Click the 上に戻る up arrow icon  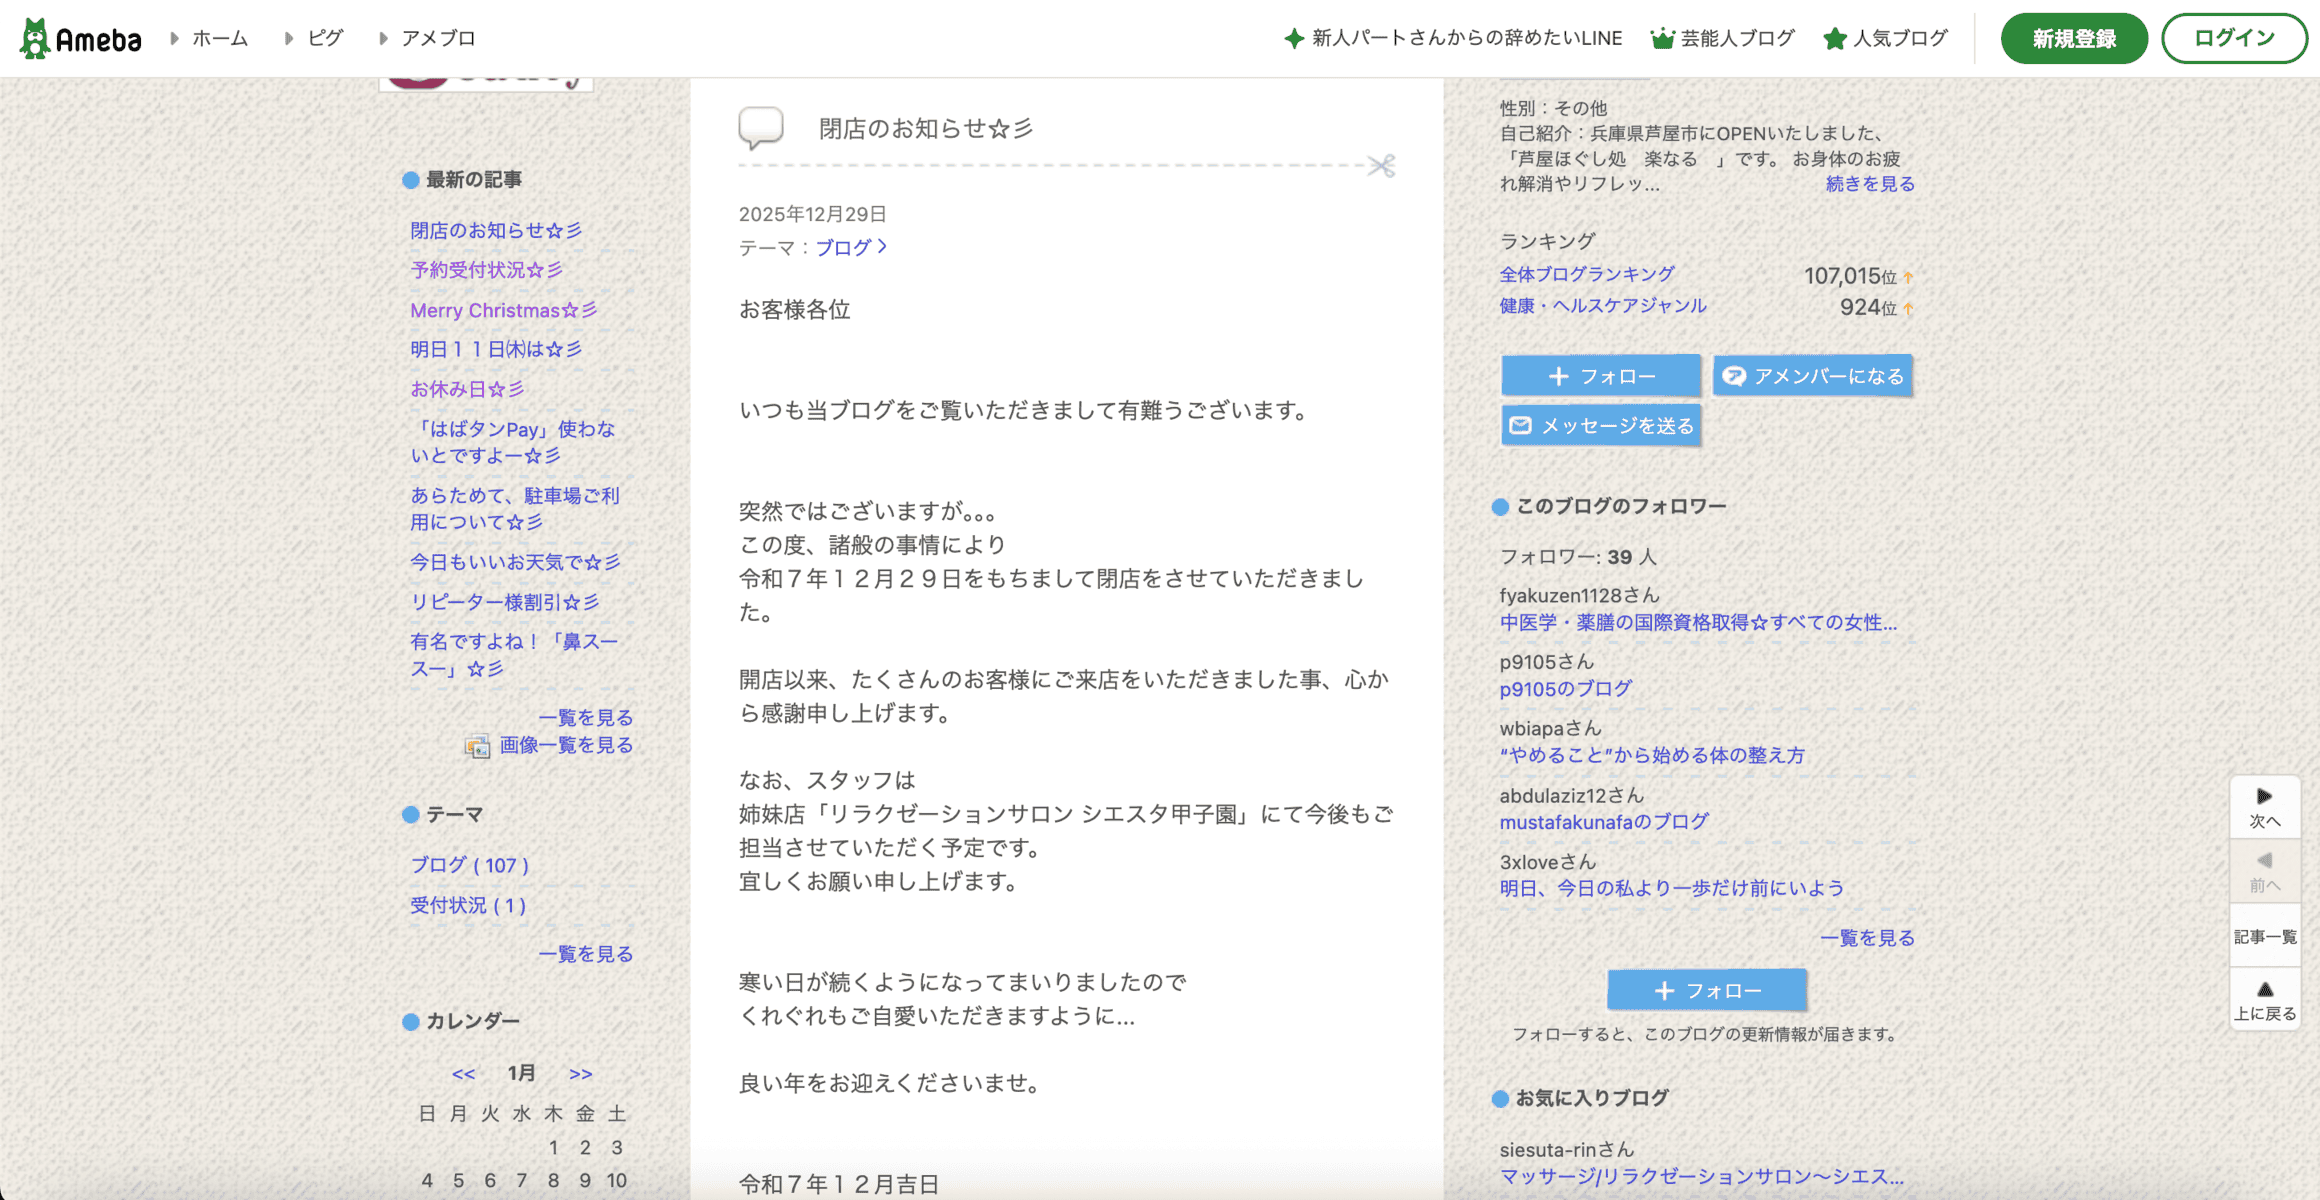[x=2264, y=989]
